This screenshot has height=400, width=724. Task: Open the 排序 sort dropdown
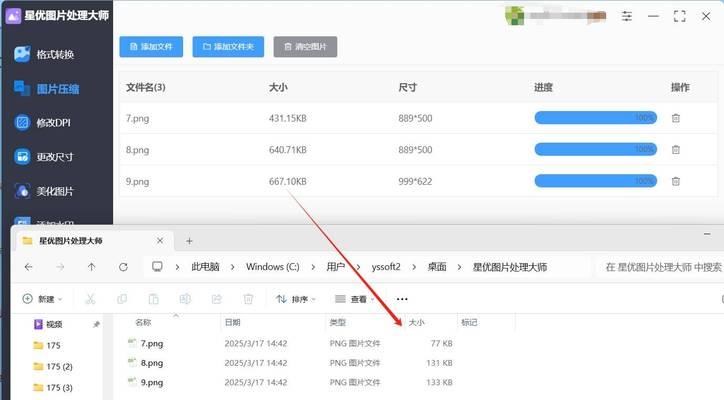coord(296,299)
